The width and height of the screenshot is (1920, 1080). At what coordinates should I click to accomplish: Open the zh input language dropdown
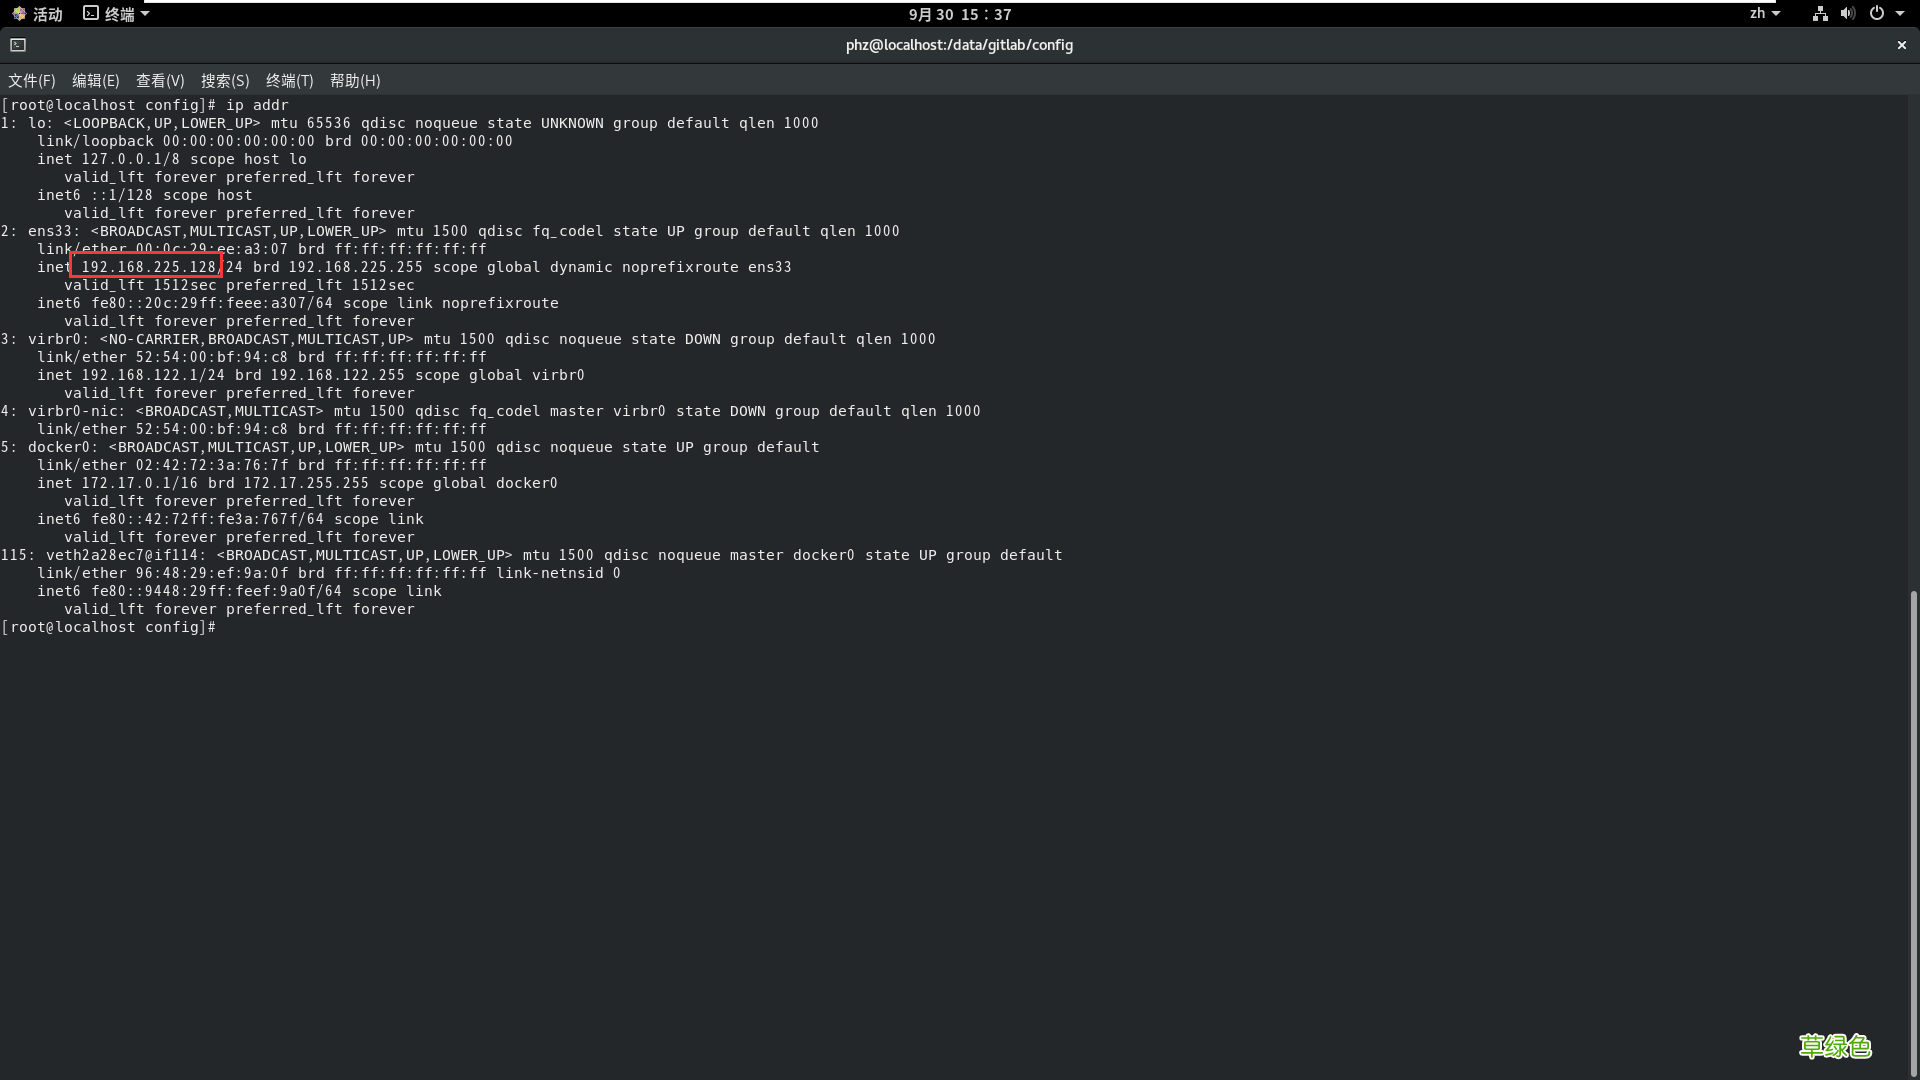click(1765, 14)
